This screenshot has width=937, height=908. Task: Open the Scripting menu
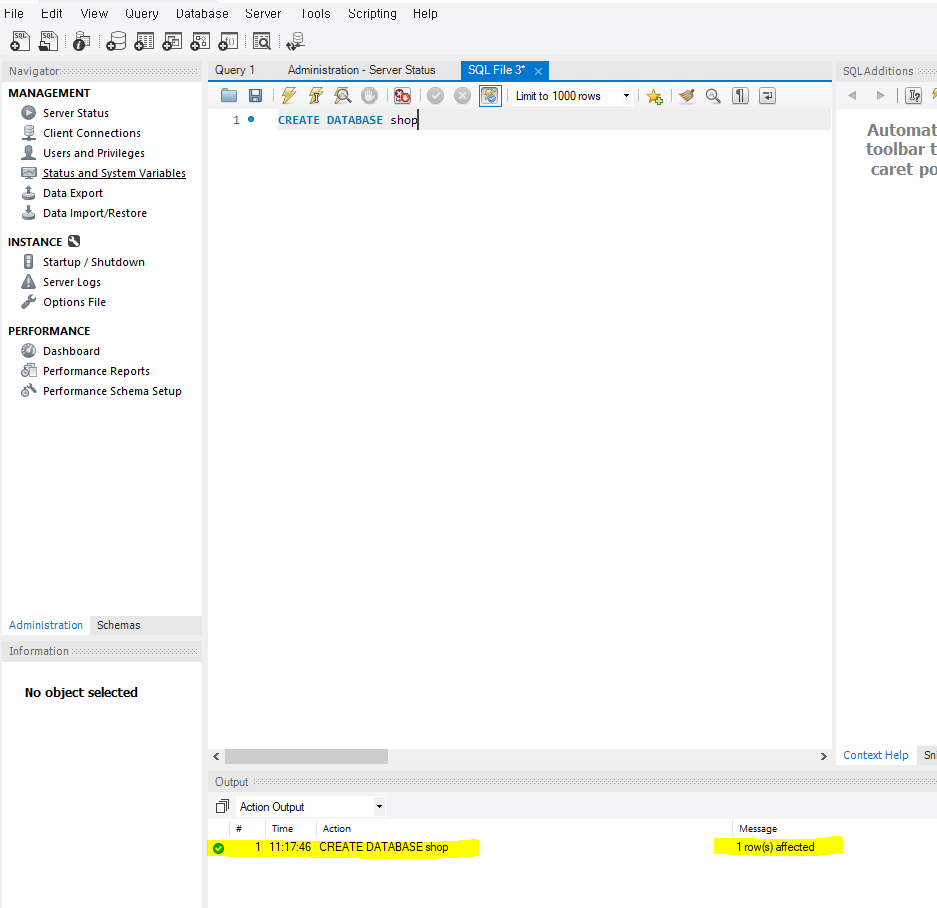pyautogui.click(x=372, y=13)
